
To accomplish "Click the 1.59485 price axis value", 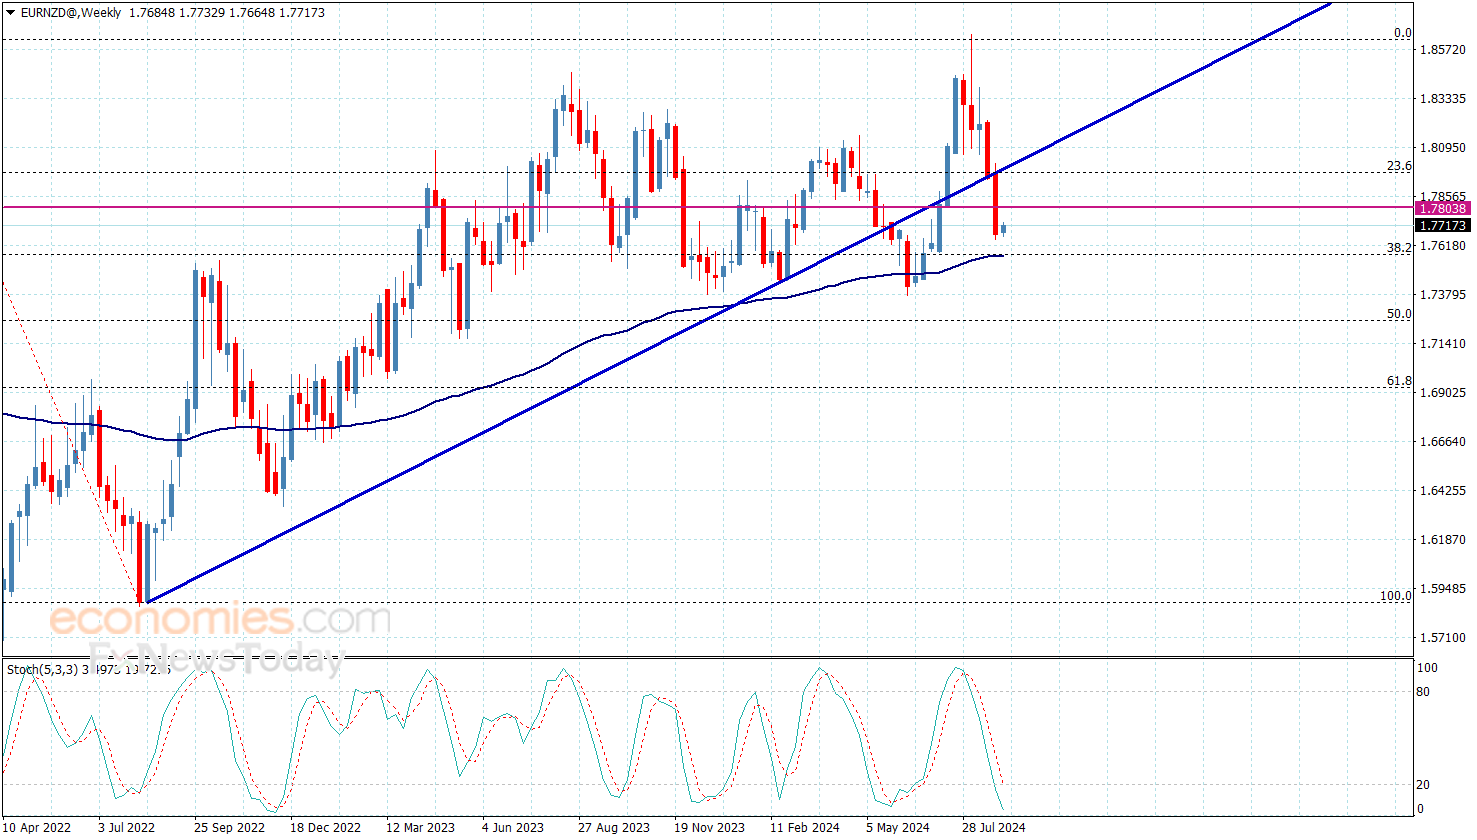I will pyautogui.click(x=1443, y=589).
